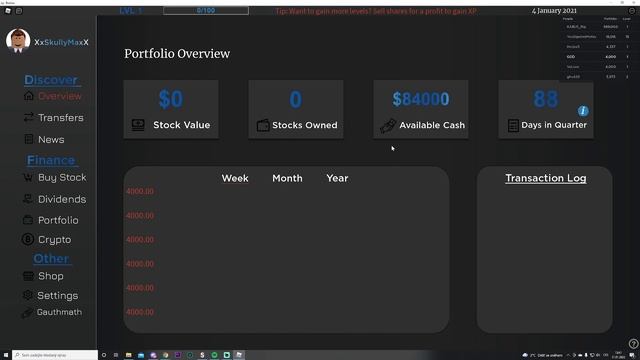Open the chat icon beside the Roblox menu
This screenshot has width=640, height=360.
coord(19,11)
